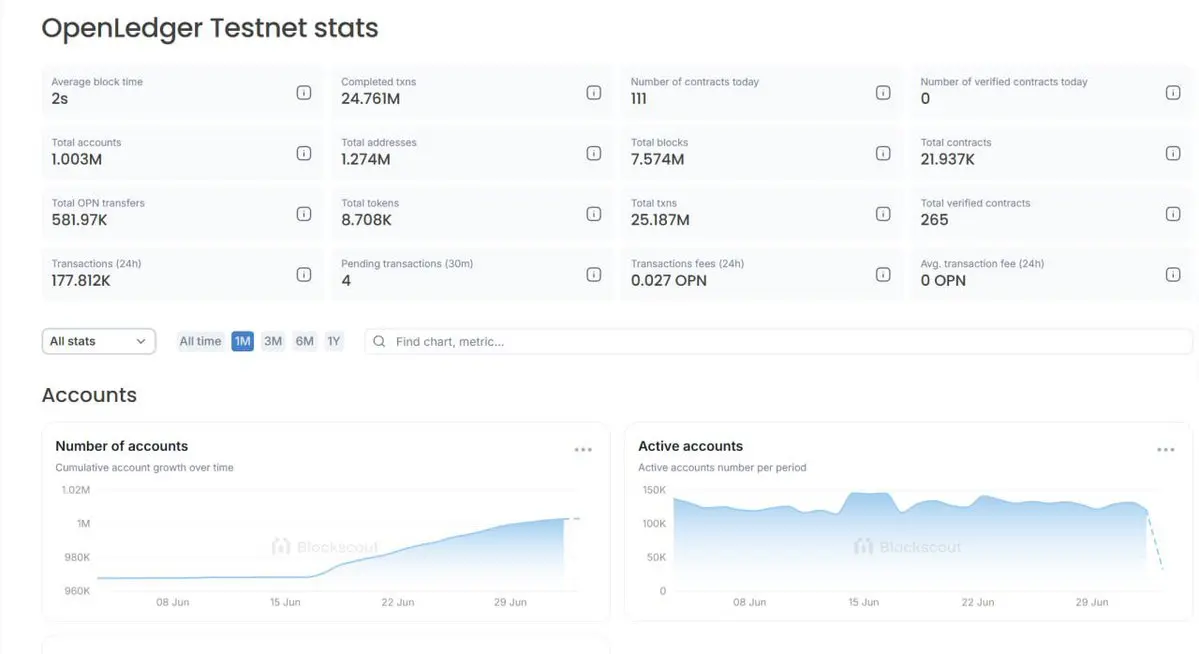Click the Accounts section heading

click(89, 395)
